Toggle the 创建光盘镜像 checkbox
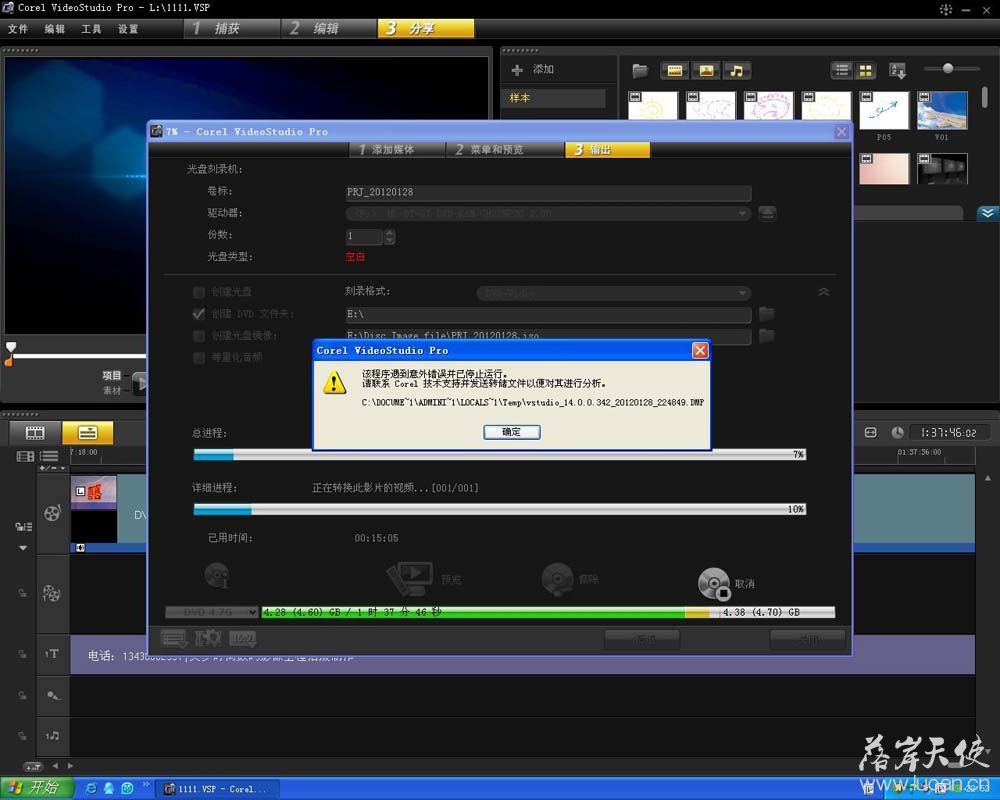Screen dimensions: 1000x800 (198, 336)
